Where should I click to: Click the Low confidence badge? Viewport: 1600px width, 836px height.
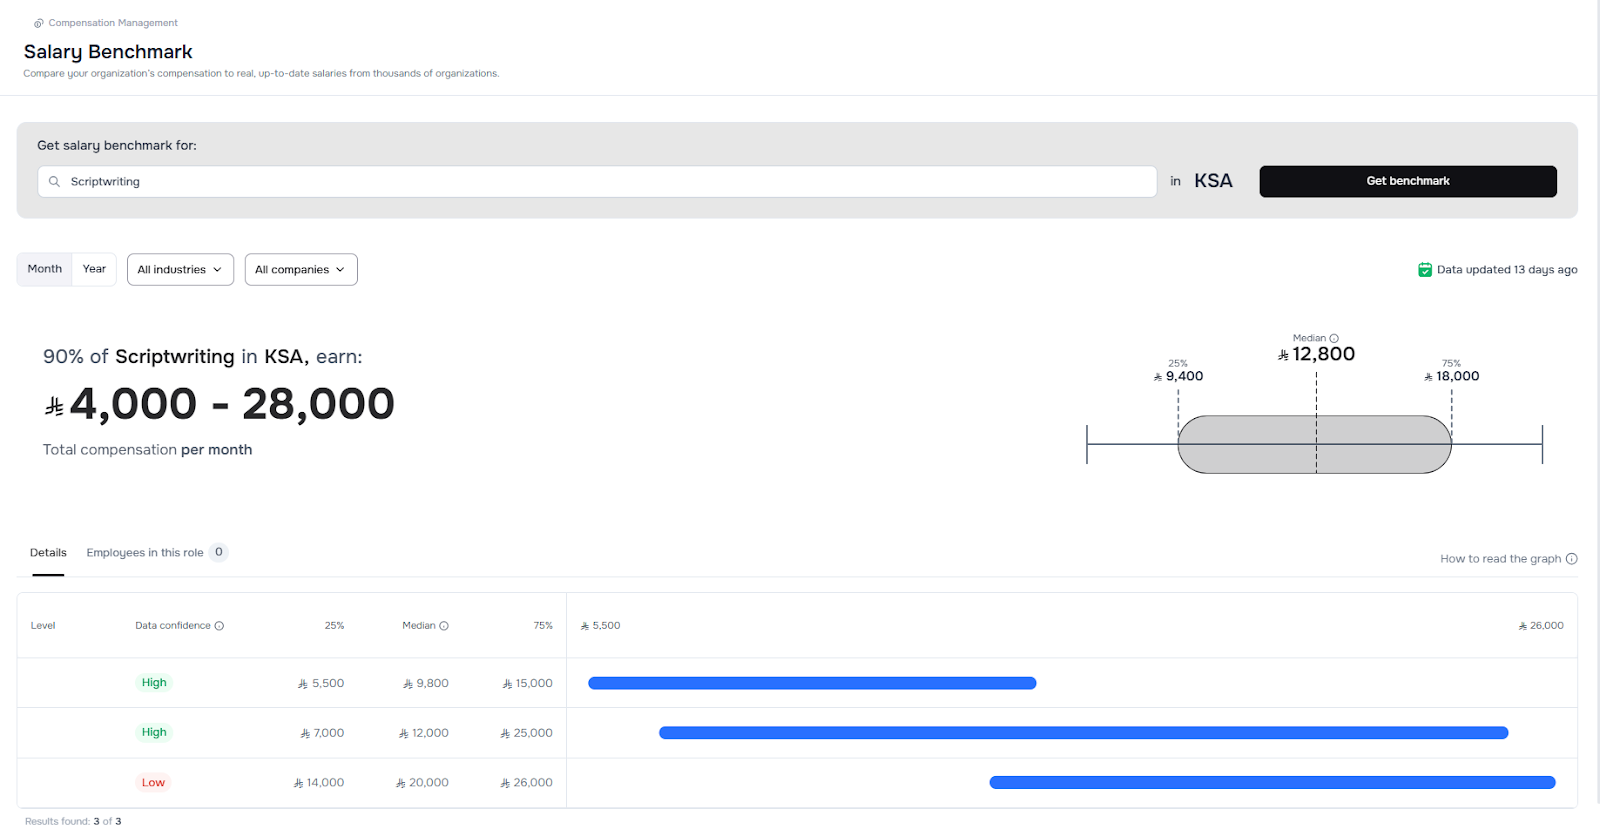(153, 783)
